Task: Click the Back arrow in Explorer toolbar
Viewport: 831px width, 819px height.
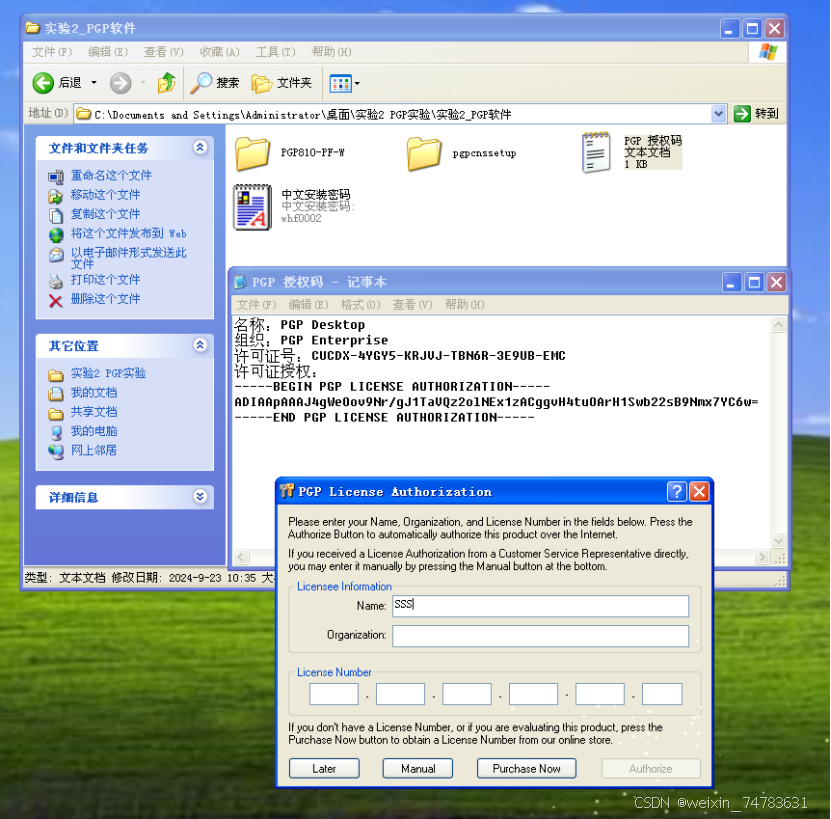Action: (43, 83)
